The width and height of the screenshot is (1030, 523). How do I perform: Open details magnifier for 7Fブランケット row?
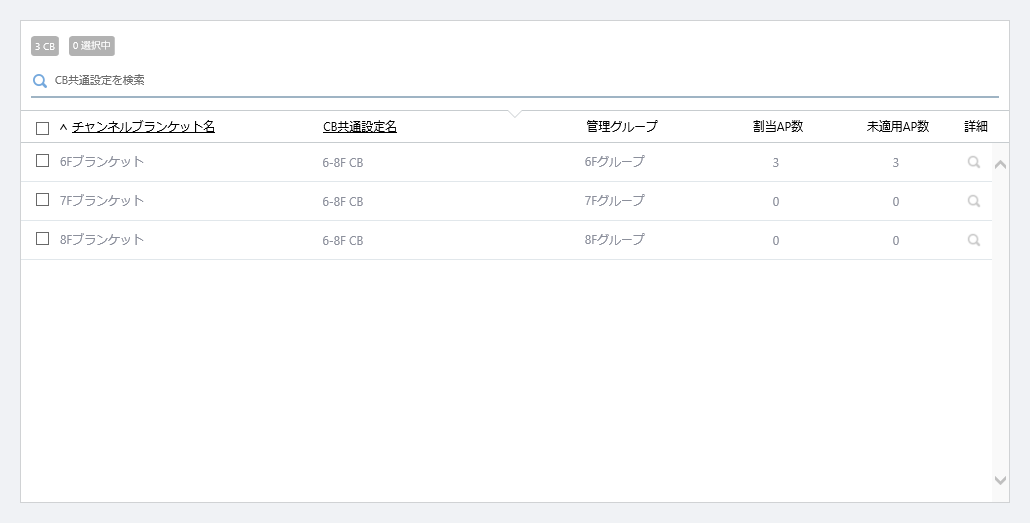pyautogui.click(x=974, y=201)
